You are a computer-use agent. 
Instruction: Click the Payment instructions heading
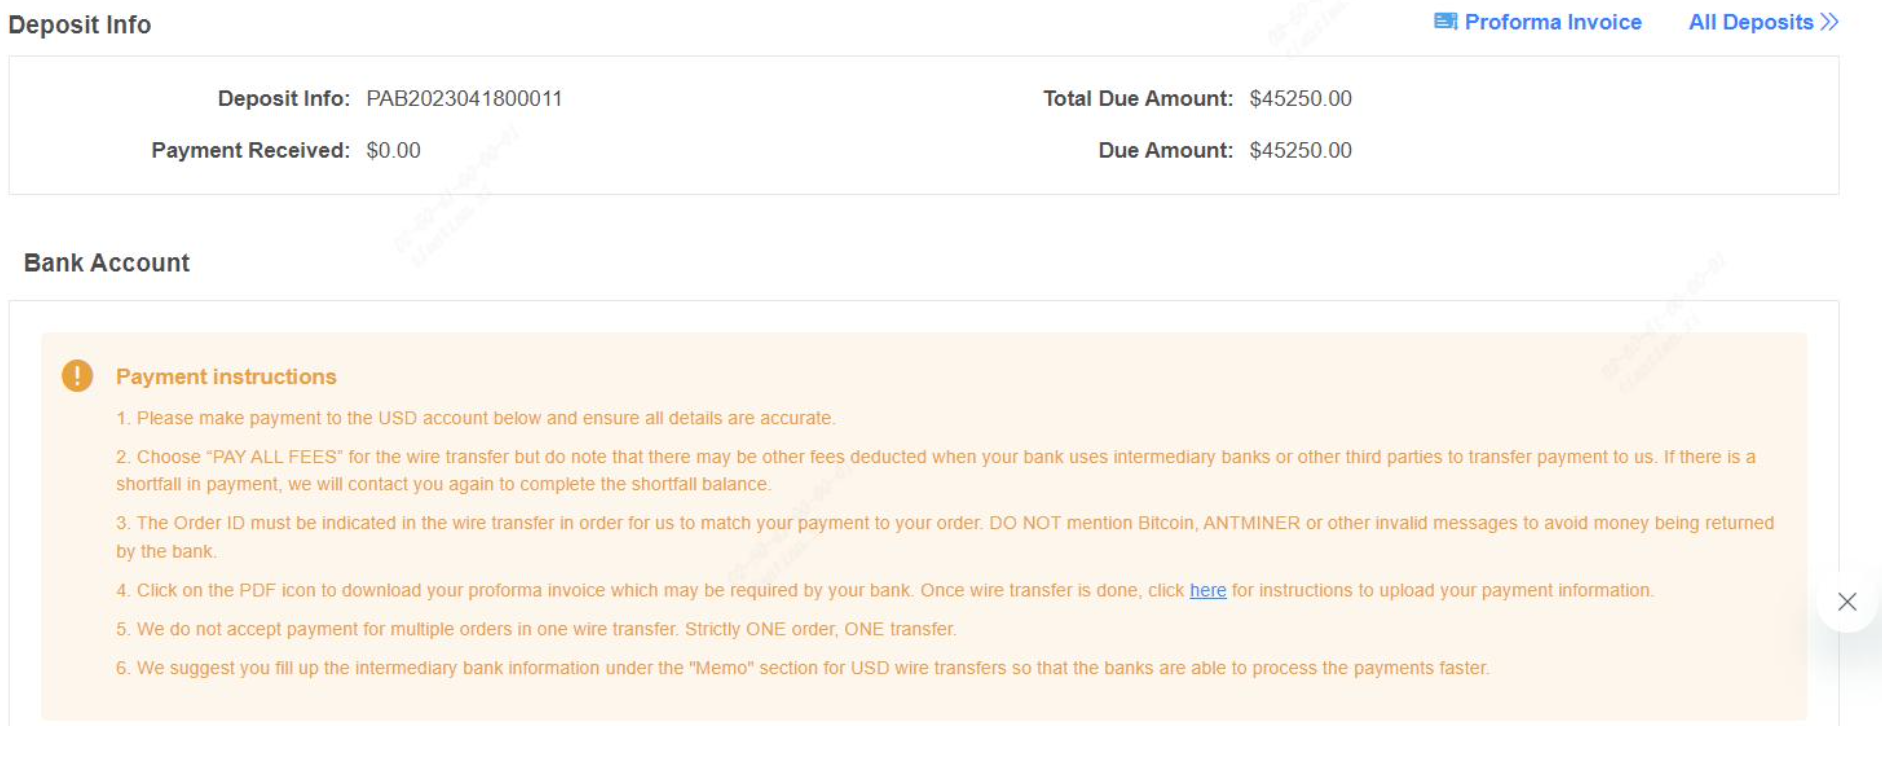tap(226, 377)
